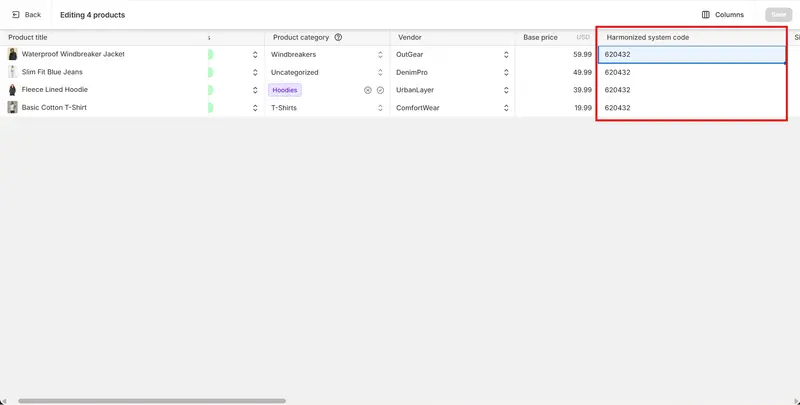Image resolution: width=800 pixels, height=405 pixels.
Task: Click Fleece Lined Hoodie thumbnail
Action: point(12,90)
